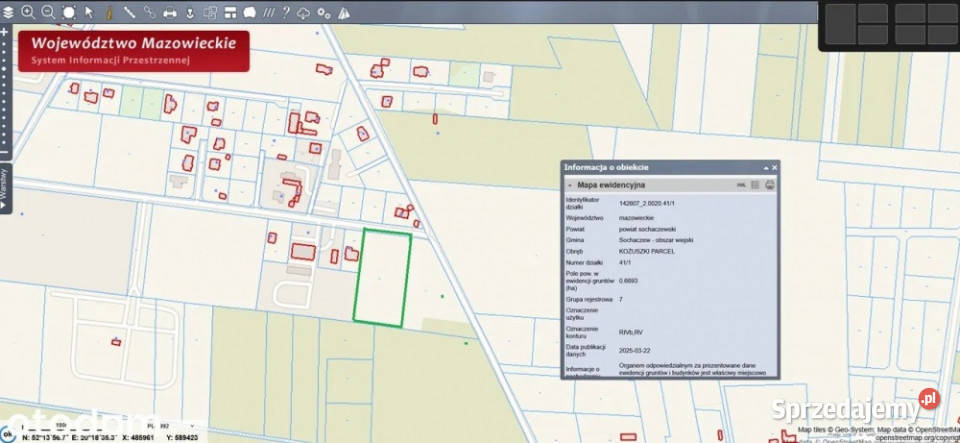Image resolution: width=960 pixels, height=443 pixels.
Task: Click the vertical zoom level slider
Action: tap(4, 92)
